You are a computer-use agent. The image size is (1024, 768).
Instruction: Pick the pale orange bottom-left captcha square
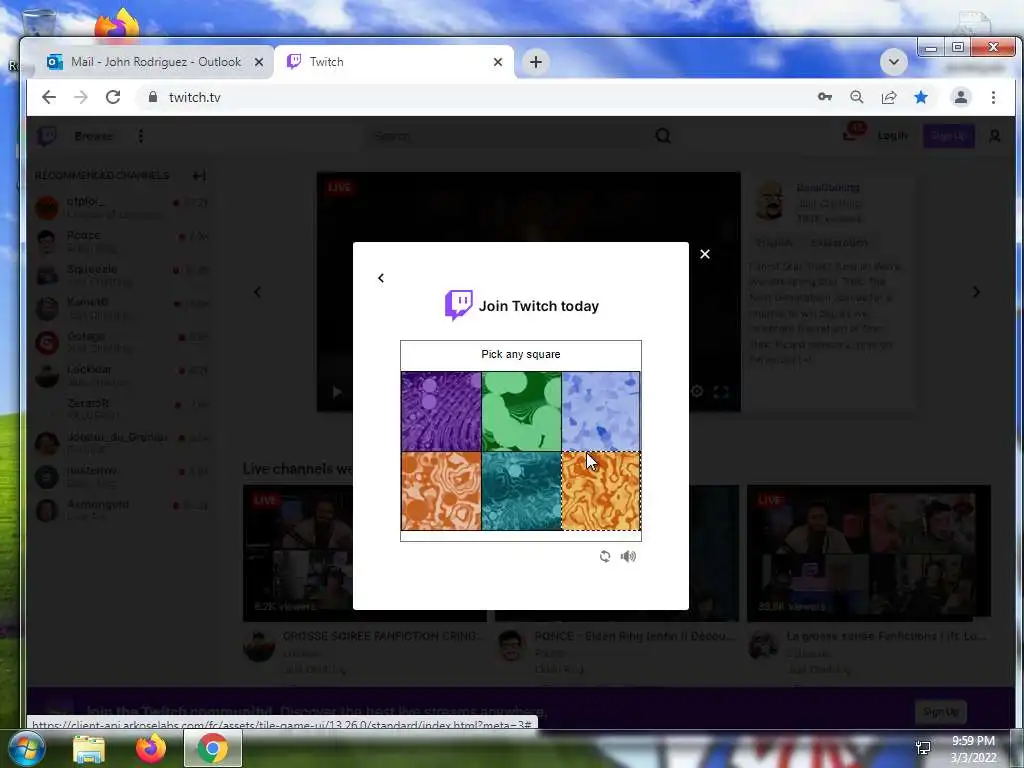point(441,491)
